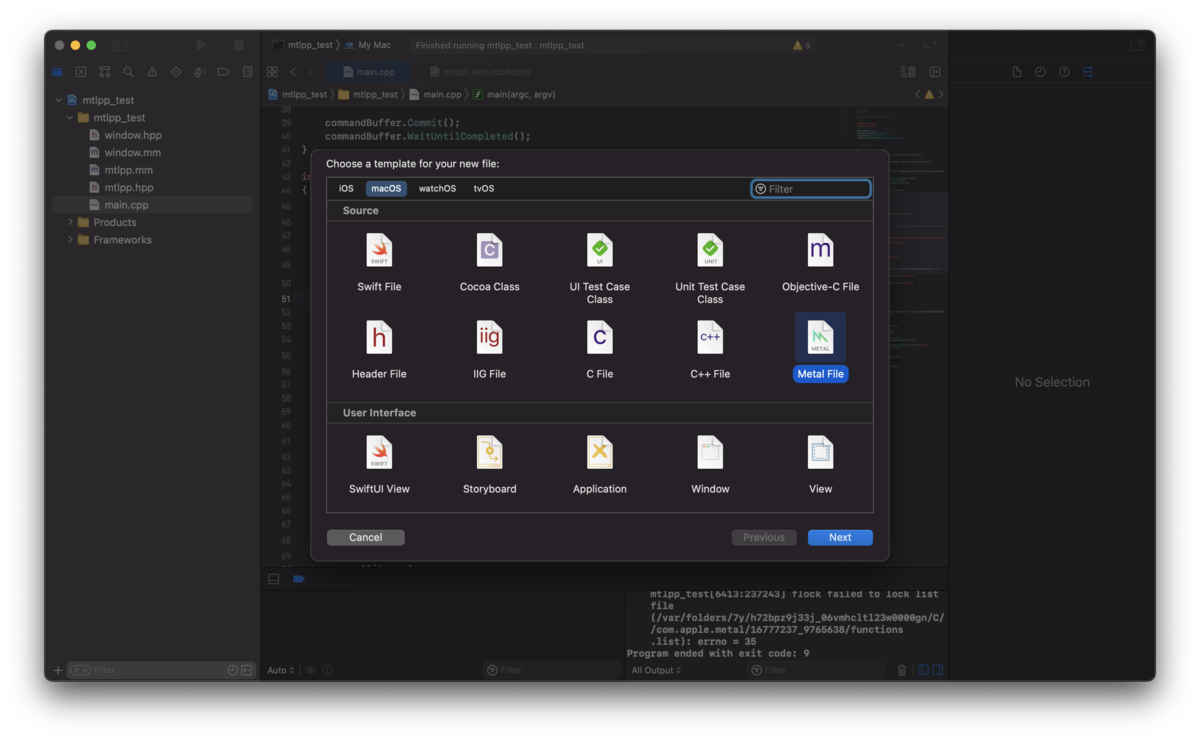Image resolution: width=1200 pixels, height=740 pixels.
Task: Toggle source-controlled files filter in navigator
Action: click(x=246, y=670)
